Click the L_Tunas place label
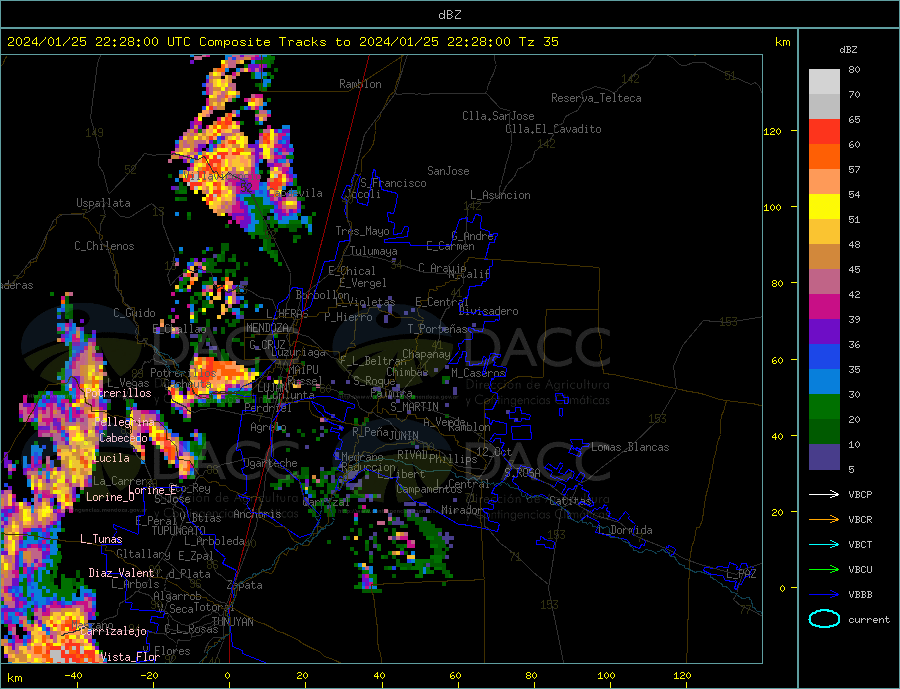The image size is (900, 689). pos(101,539)
